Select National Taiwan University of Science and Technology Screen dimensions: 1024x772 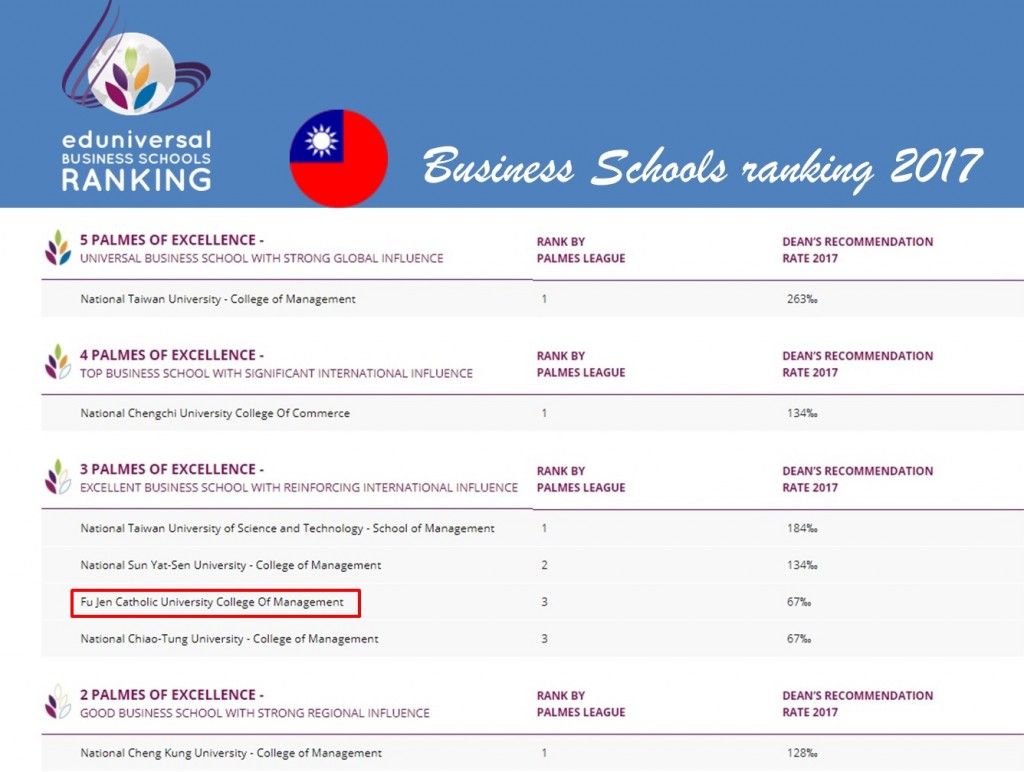click(x=287, y=528)
